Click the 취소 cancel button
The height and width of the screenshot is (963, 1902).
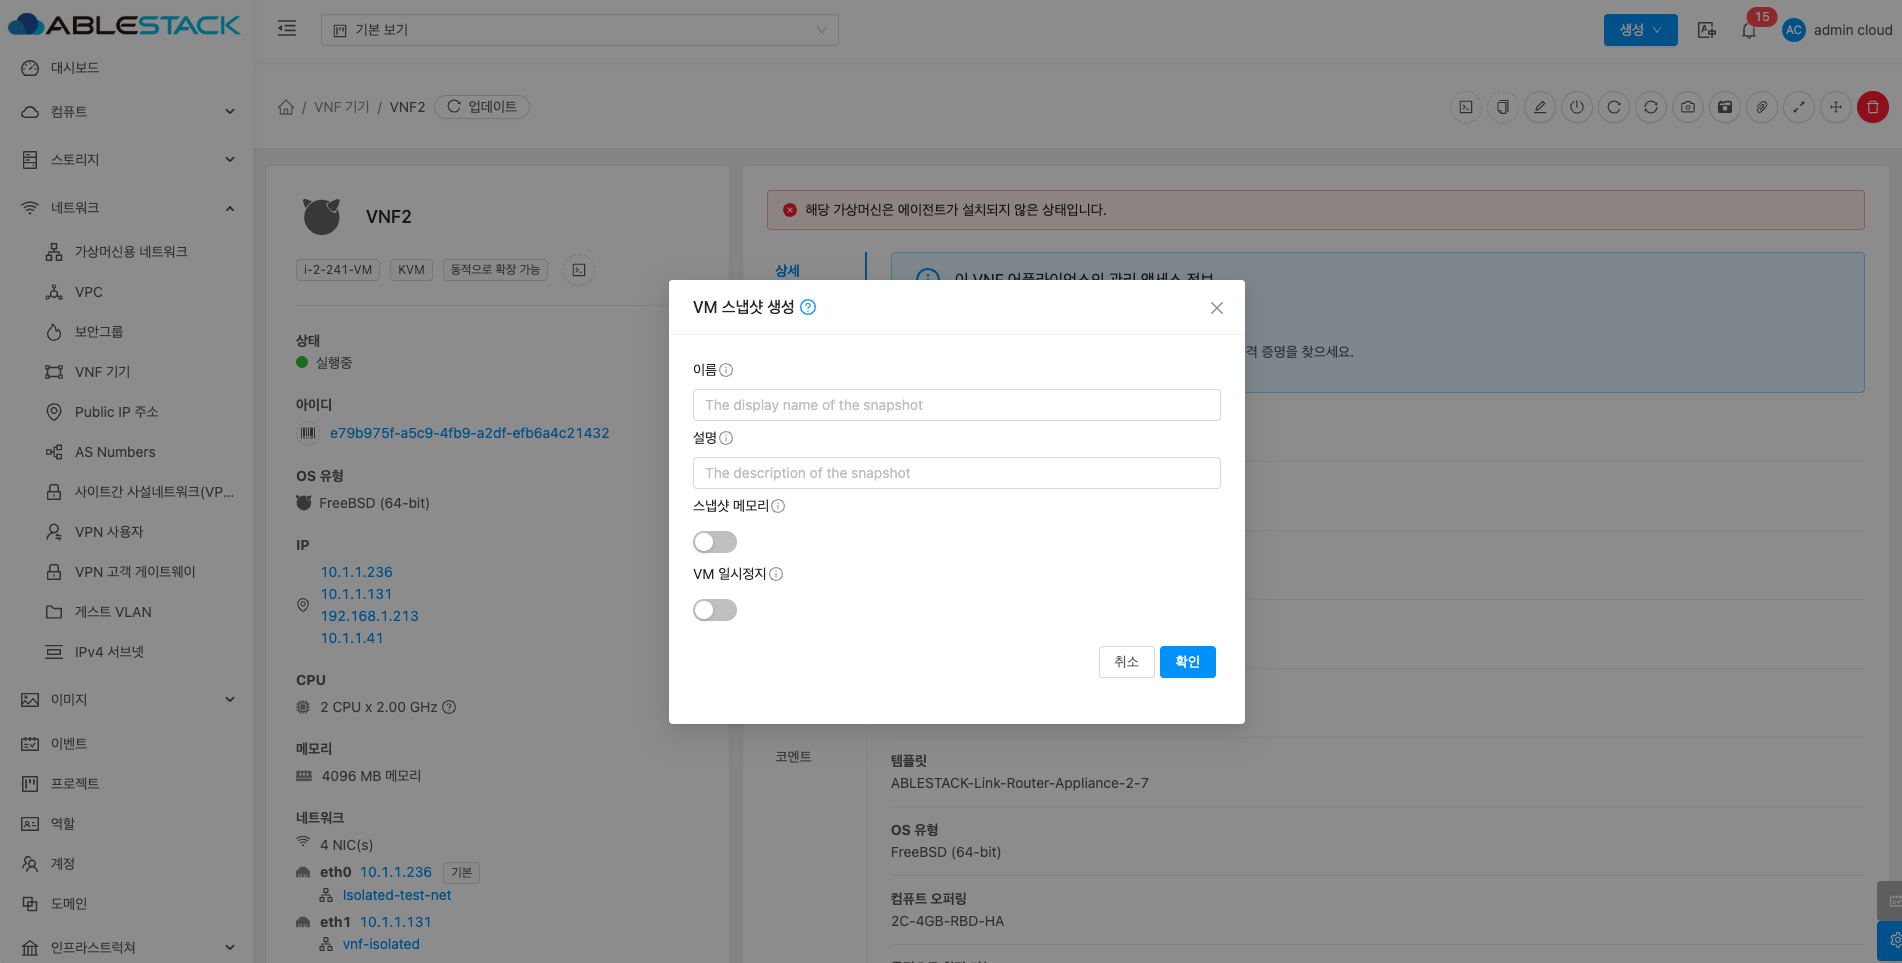coord(1126,662)
